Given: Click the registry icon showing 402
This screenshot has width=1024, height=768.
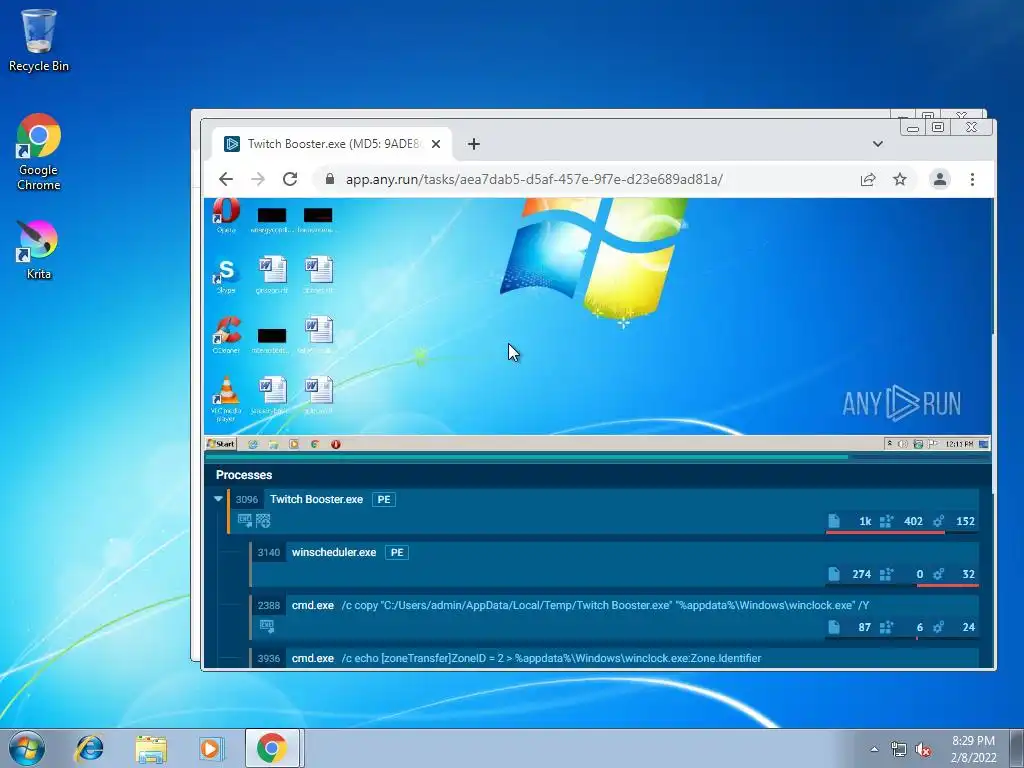Looking at the screenshot, I should [x=886, y=521].
